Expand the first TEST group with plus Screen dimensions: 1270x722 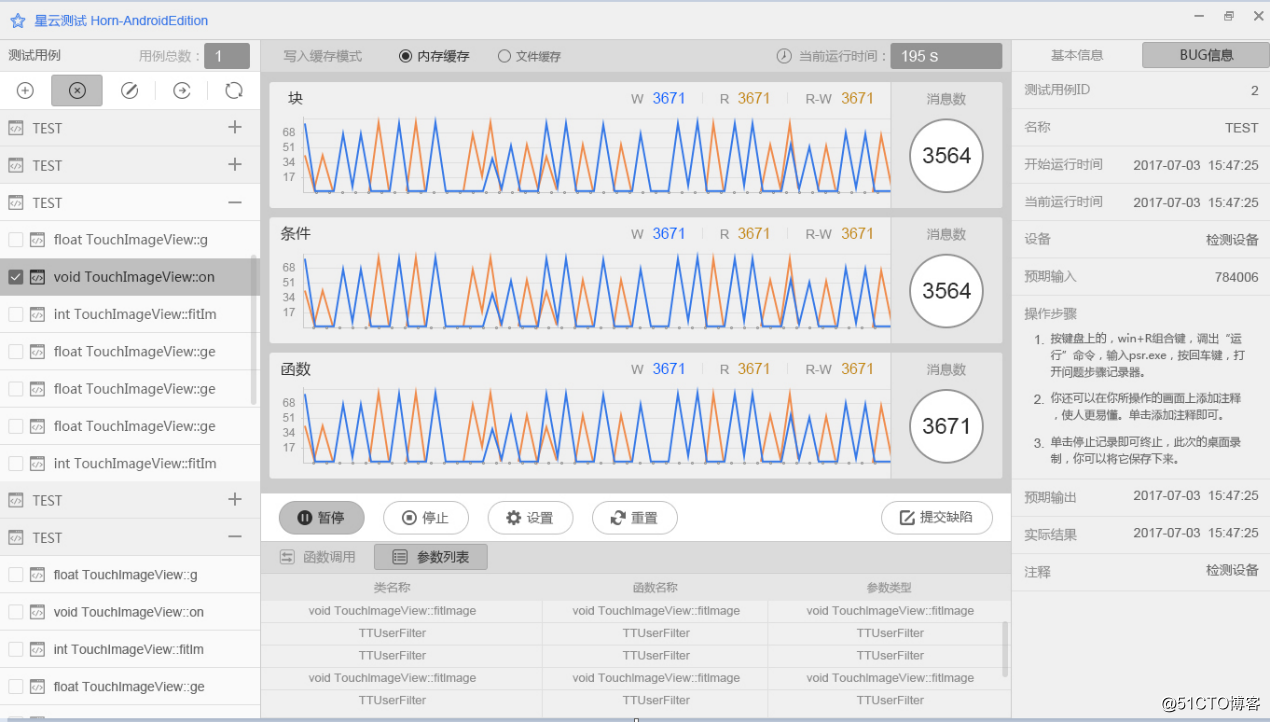[235, 127]
